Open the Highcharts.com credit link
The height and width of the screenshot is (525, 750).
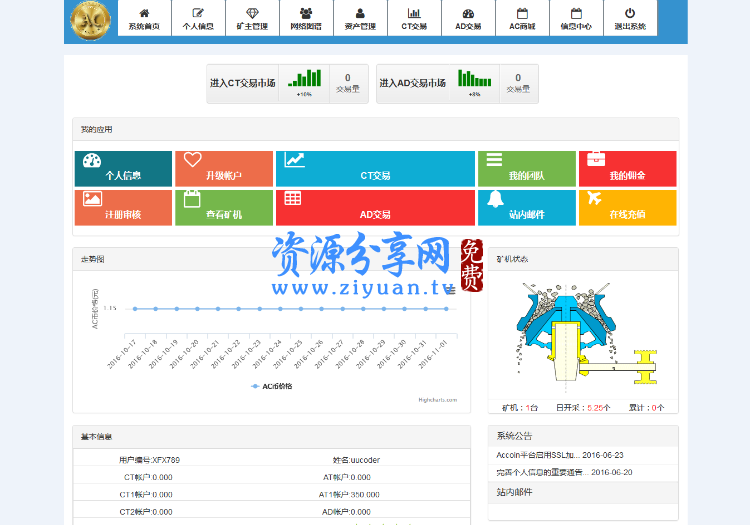pos(438,400)
